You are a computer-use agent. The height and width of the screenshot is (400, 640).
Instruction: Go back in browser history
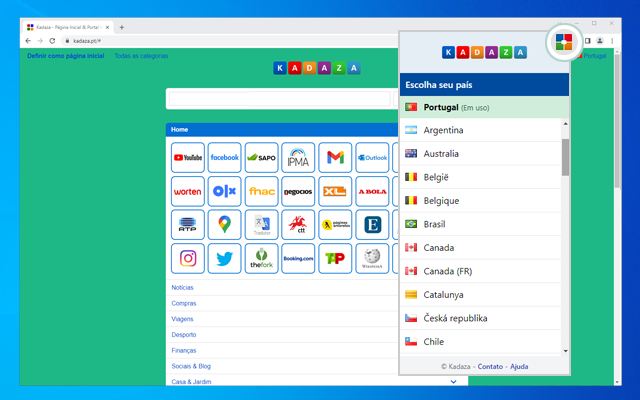[x=28, y=41]
